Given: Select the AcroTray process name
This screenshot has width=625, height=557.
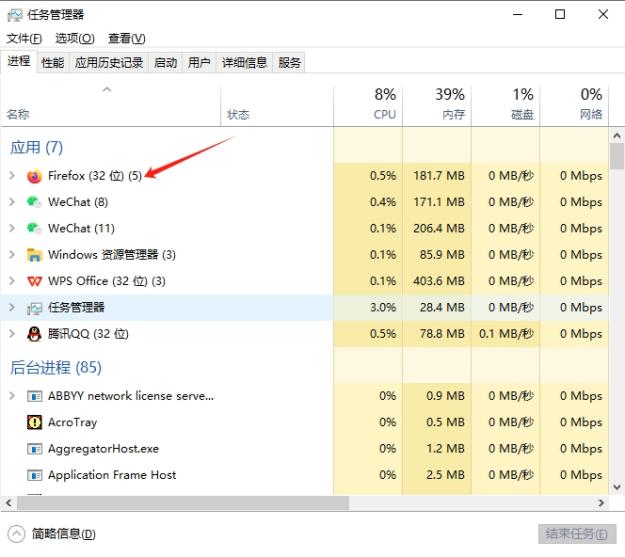Looking at the screenshot, I should pos(73,422).
